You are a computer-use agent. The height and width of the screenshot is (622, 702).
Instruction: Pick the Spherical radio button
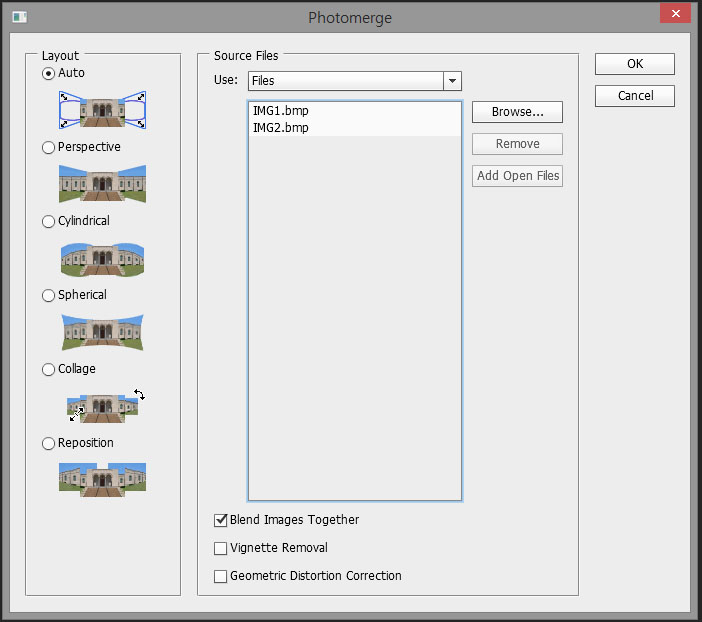click(x=48, y=295)
